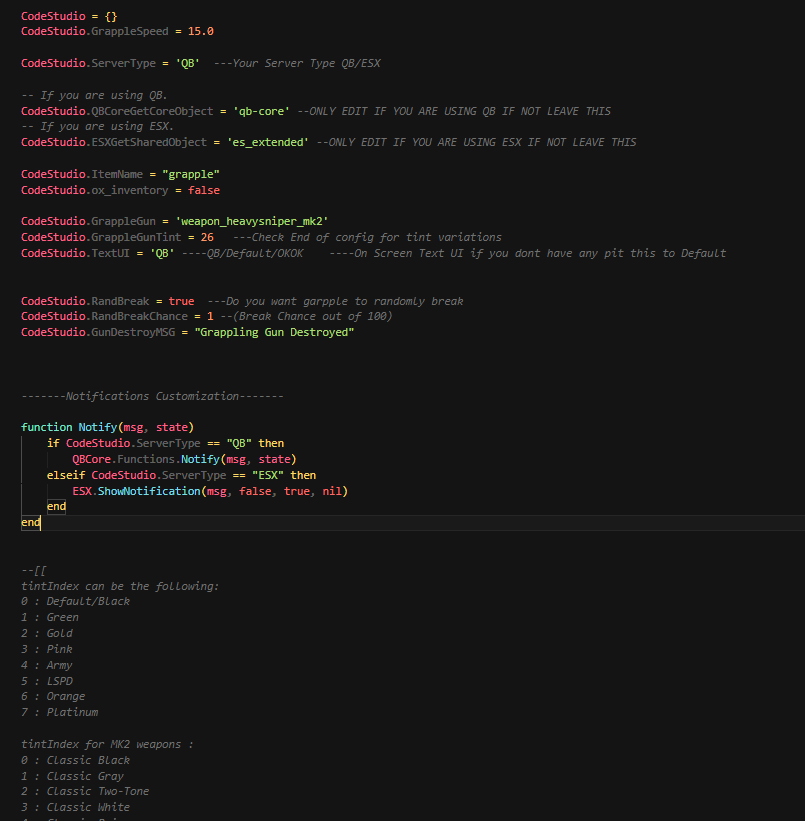Click the '3 : Classic White' line
Screen dimensions: 805x821
[x=75, y=807]
